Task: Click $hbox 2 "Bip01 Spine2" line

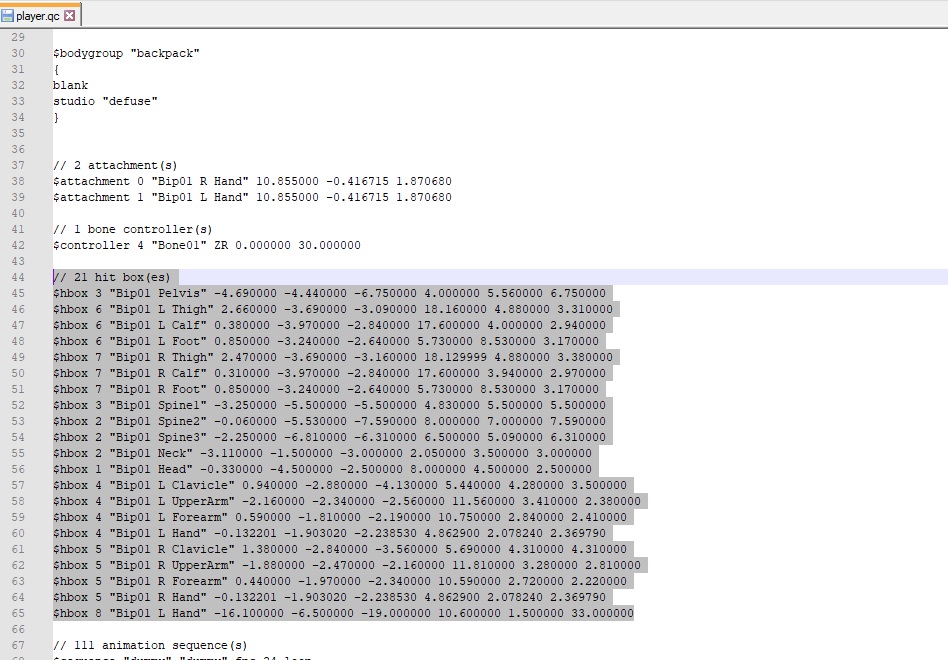Action: [x=330, y=421]
